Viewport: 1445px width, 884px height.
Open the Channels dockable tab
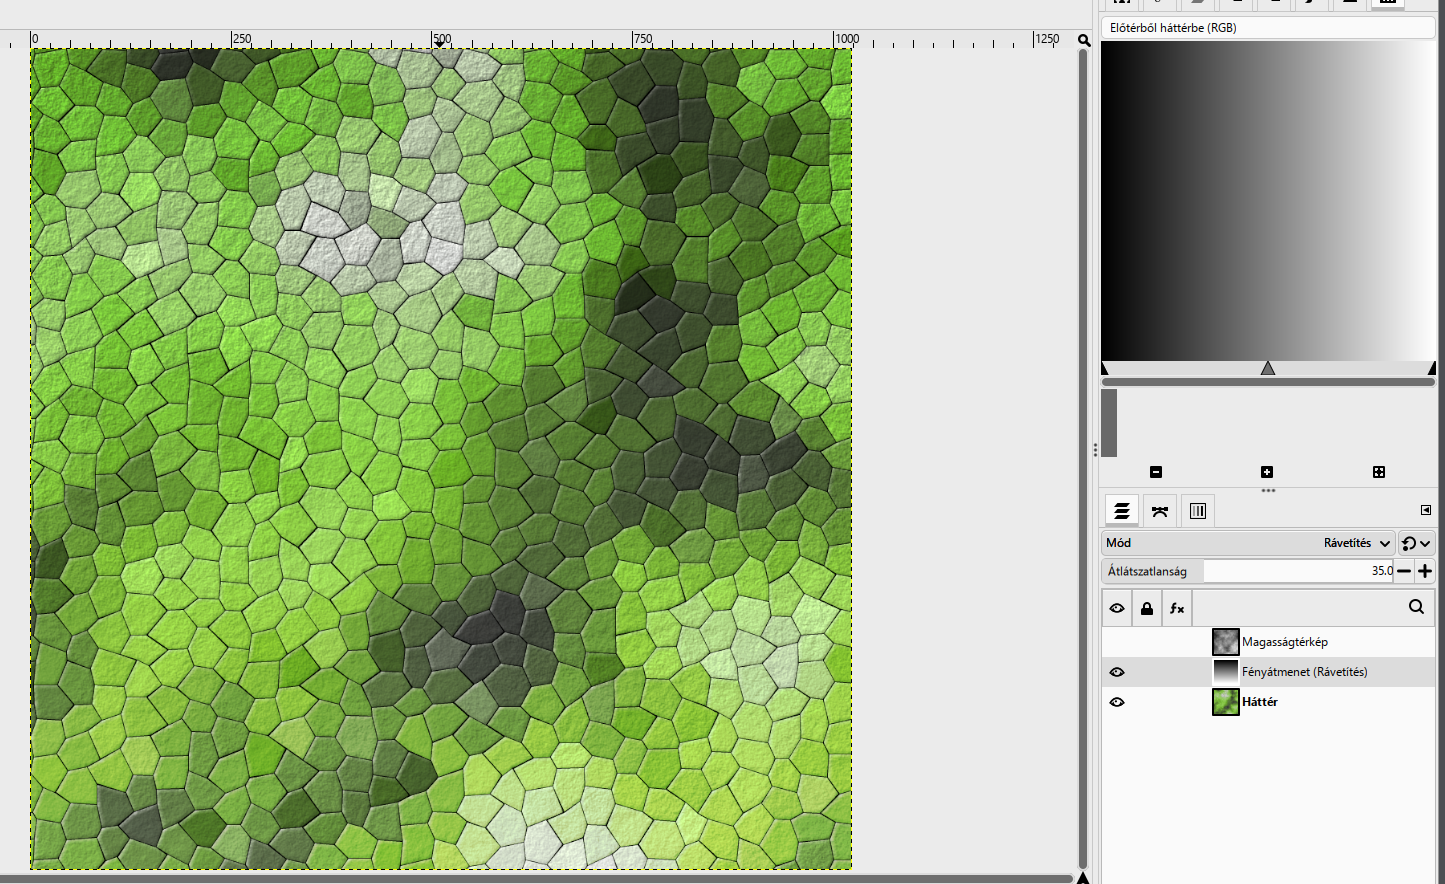[1198, 511]
